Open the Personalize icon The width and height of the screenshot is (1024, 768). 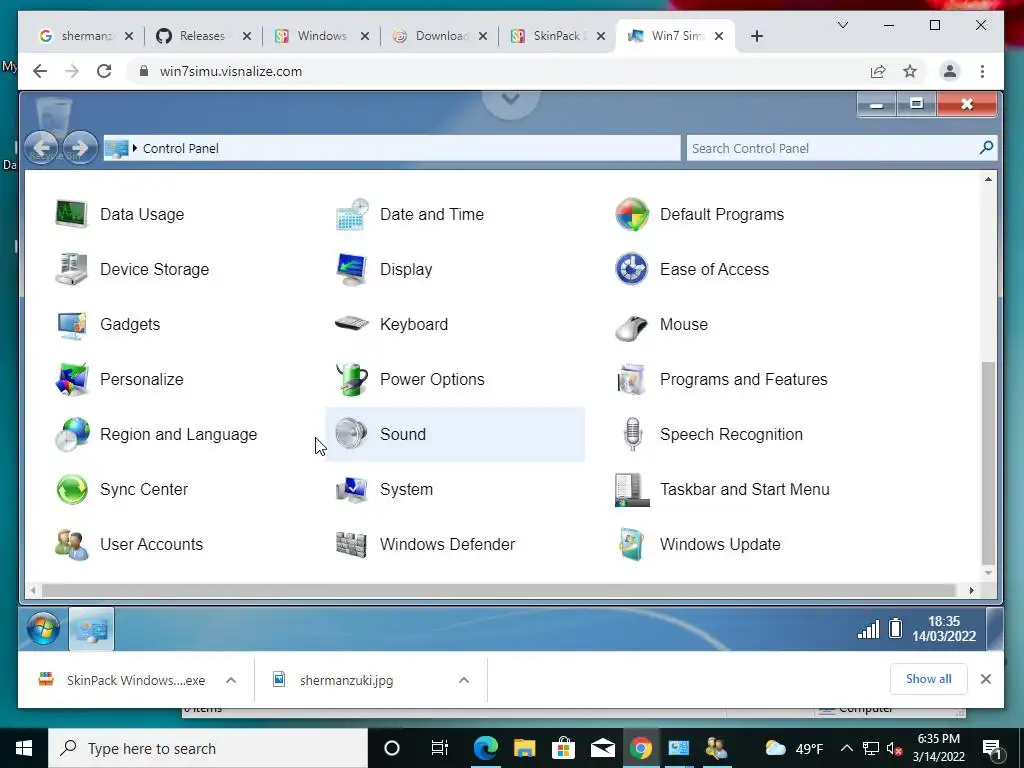[x=71, y=379]
